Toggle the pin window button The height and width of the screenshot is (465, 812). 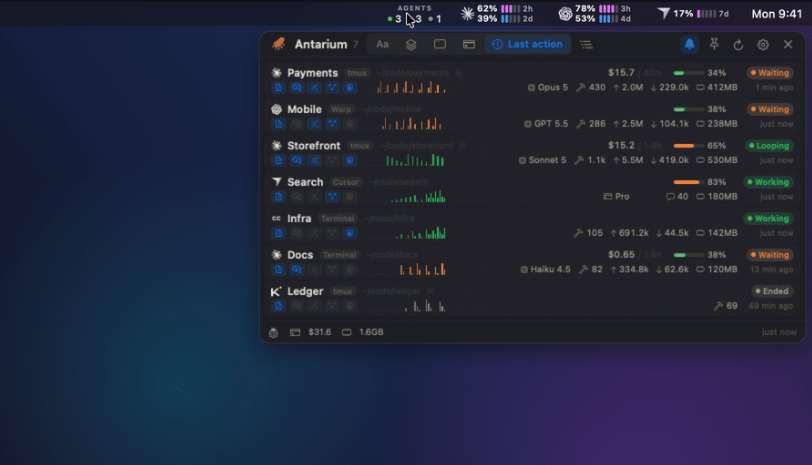[x=714, y=45]
